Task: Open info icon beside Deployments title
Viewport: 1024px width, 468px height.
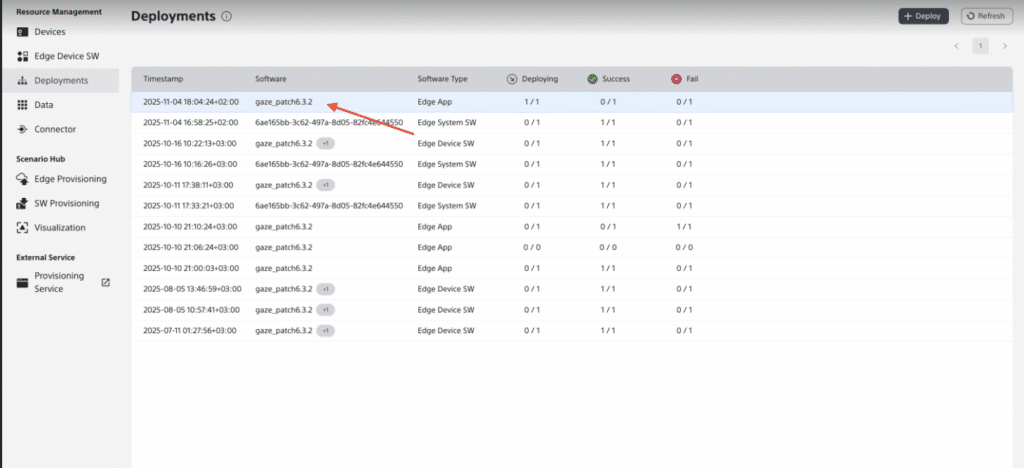Action: [226, 17]
